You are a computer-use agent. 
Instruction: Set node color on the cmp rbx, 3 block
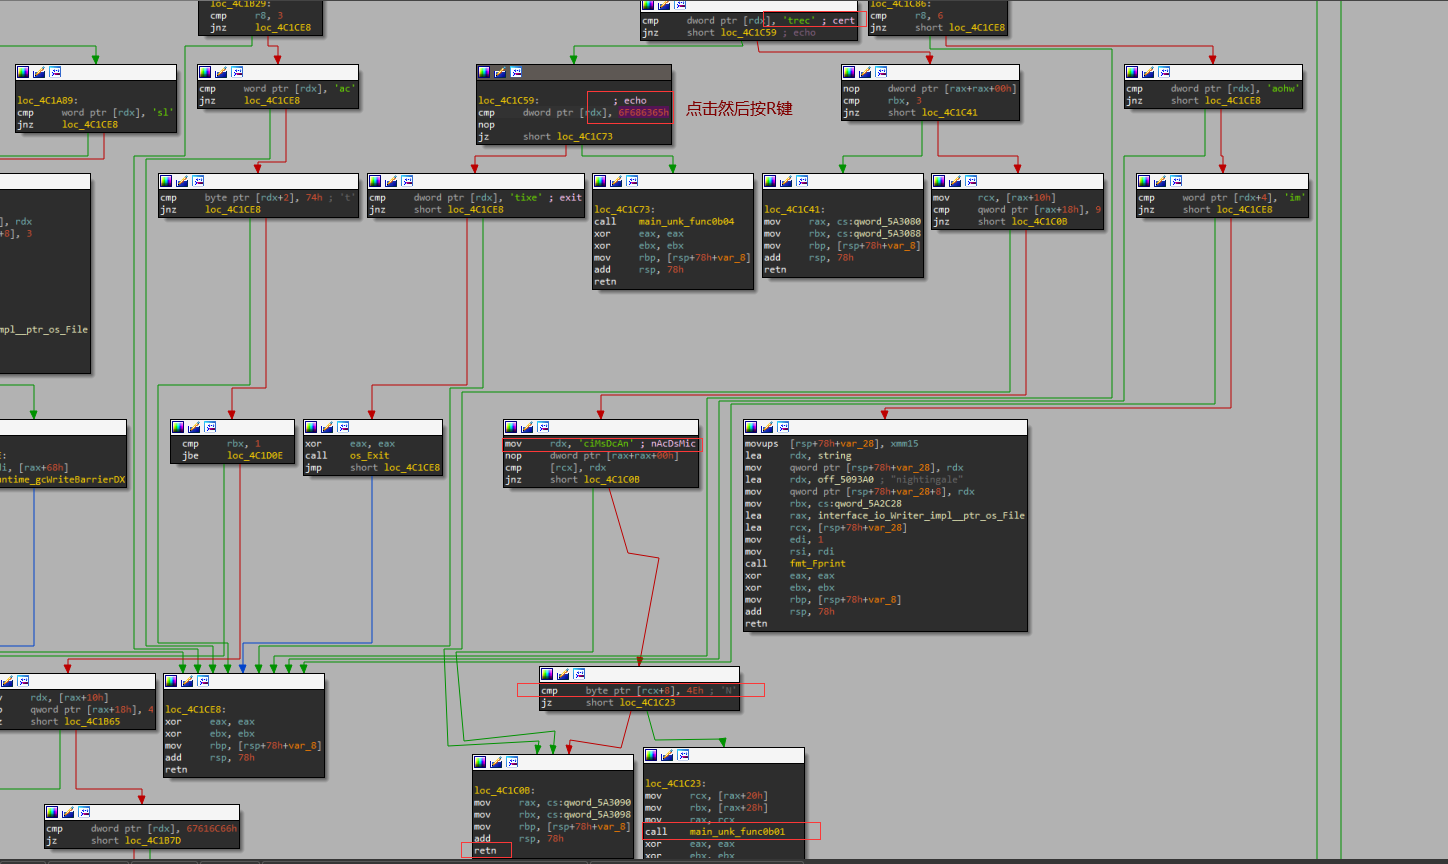851,72
